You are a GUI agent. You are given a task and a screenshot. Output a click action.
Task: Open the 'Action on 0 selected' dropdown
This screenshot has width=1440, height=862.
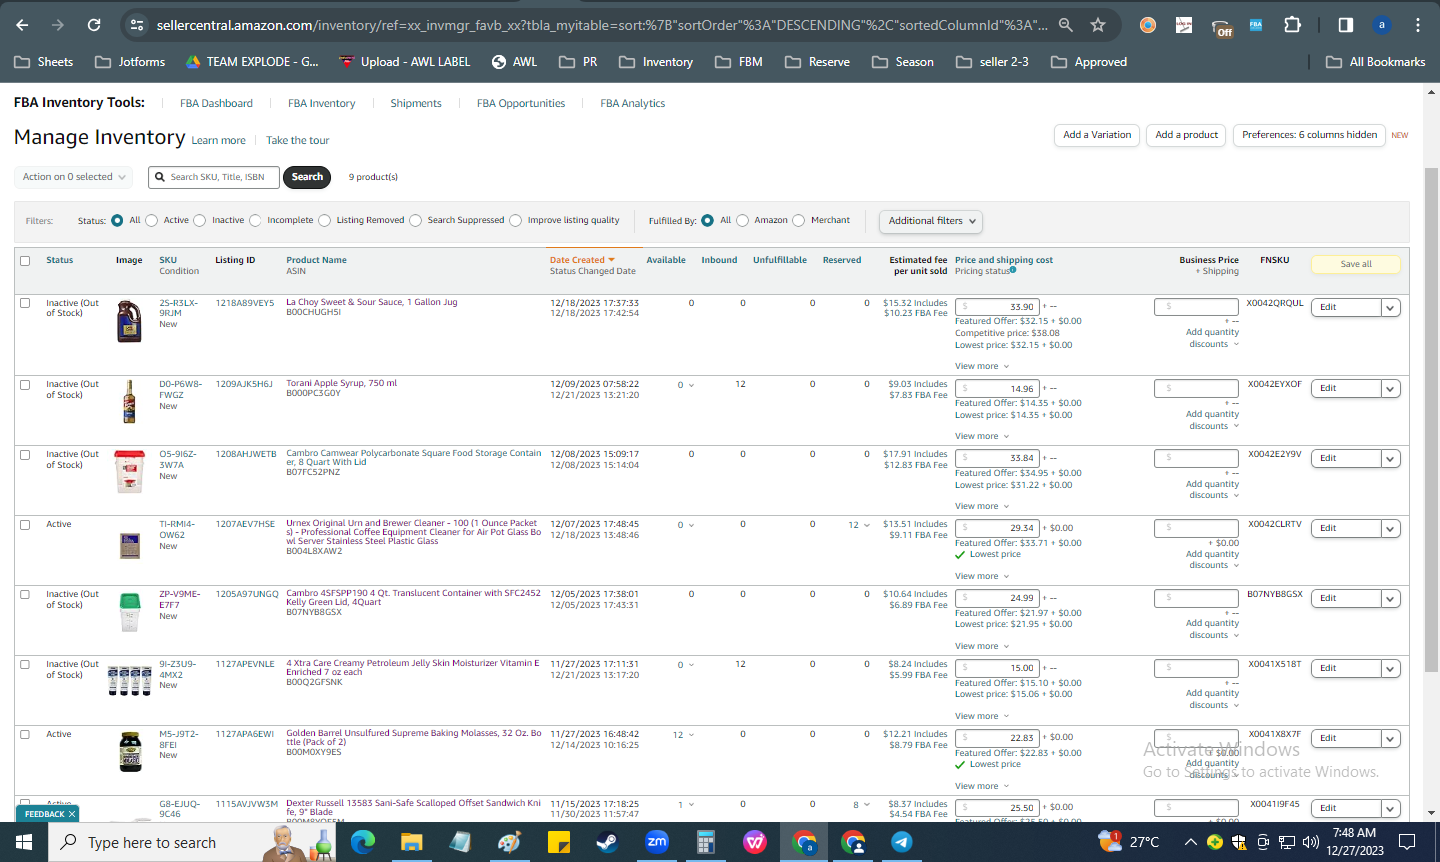tap(74, 177)
